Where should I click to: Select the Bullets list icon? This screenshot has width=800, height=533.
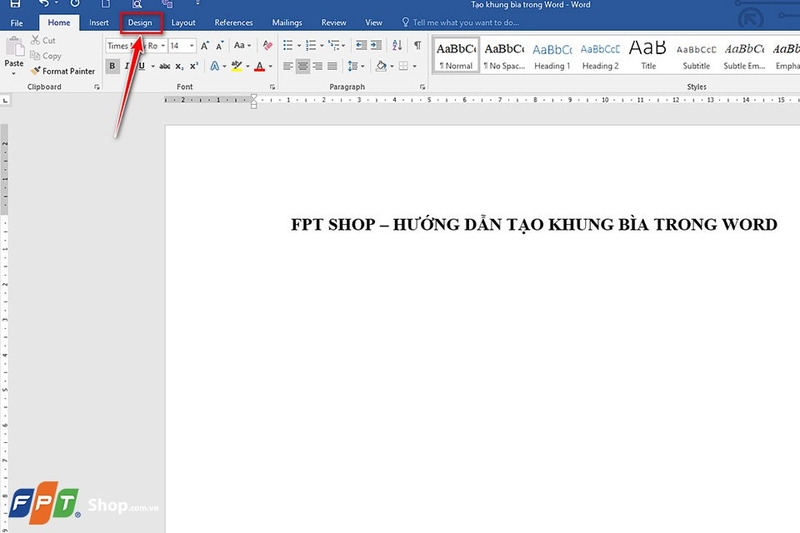288,45
